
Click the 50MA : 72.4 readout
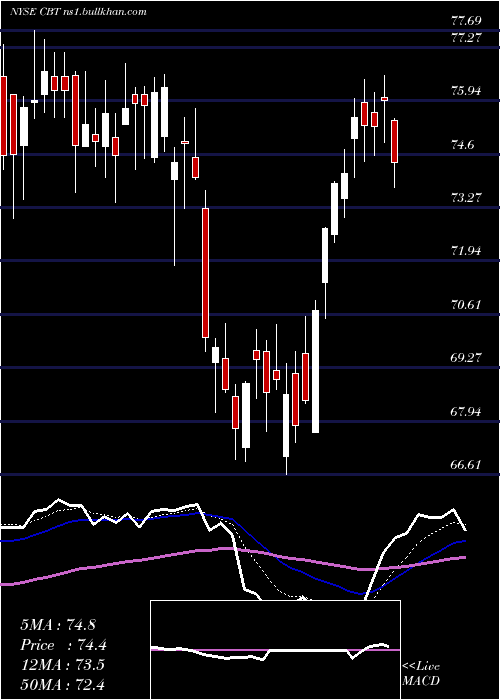point(62,684)
